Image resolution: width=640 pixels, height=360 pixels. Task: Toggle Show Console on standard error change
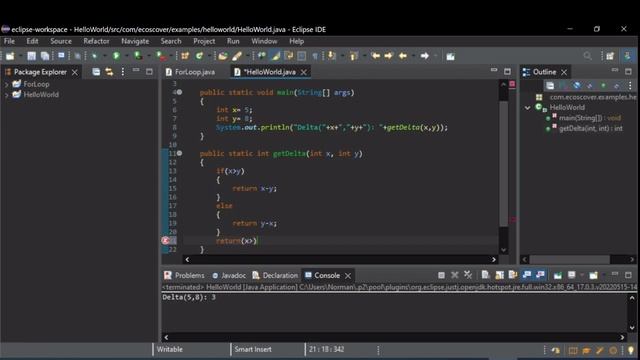(x=540, y=276)
